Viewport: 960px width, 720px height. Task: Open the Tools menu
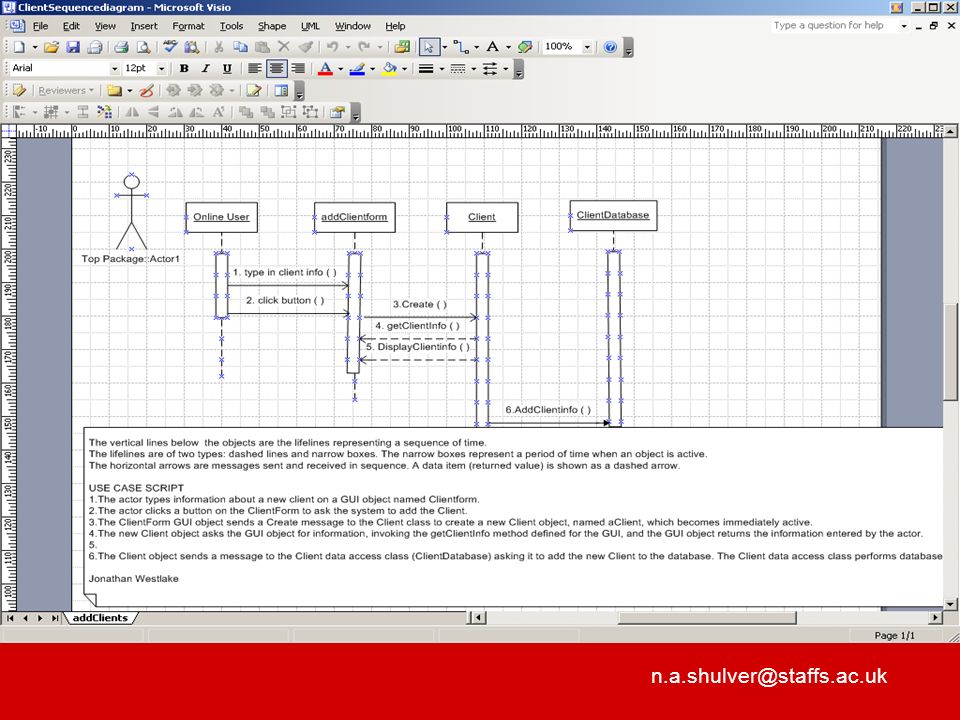[x=231, y=26]
